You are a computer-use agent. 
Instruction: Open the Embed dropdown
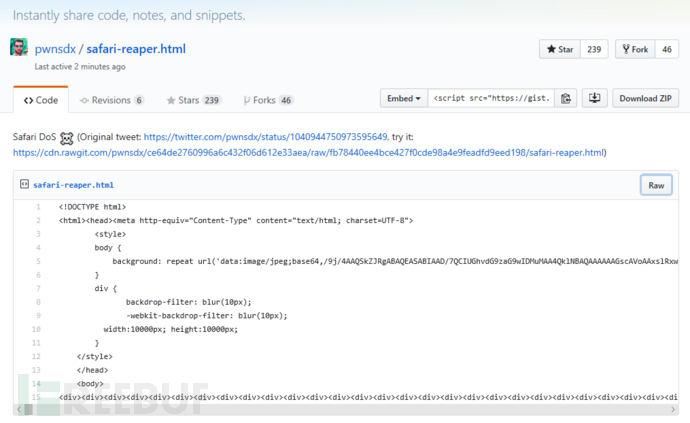[404, 98]
